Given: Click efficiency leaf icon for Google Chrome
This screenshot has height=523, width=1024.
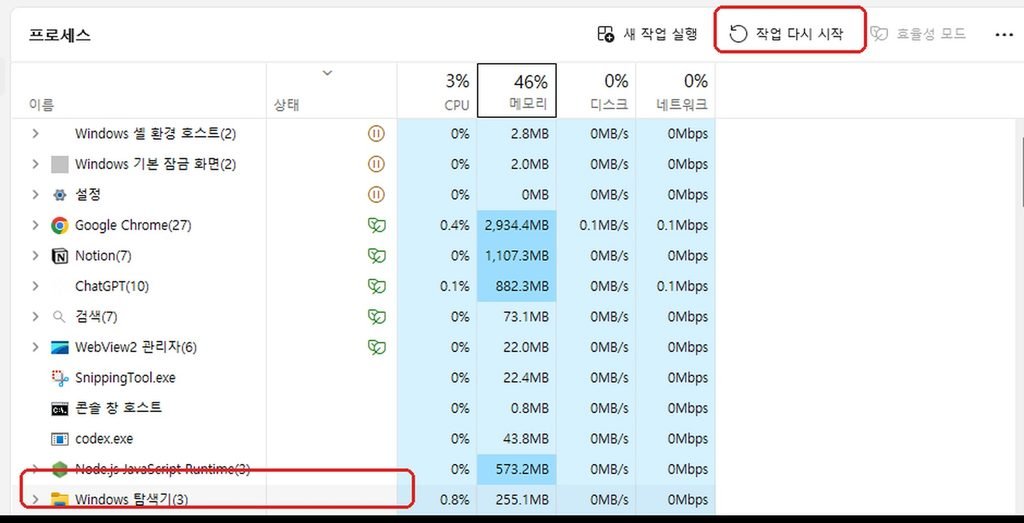Looking at the screenshot, I should pos(376,226).
